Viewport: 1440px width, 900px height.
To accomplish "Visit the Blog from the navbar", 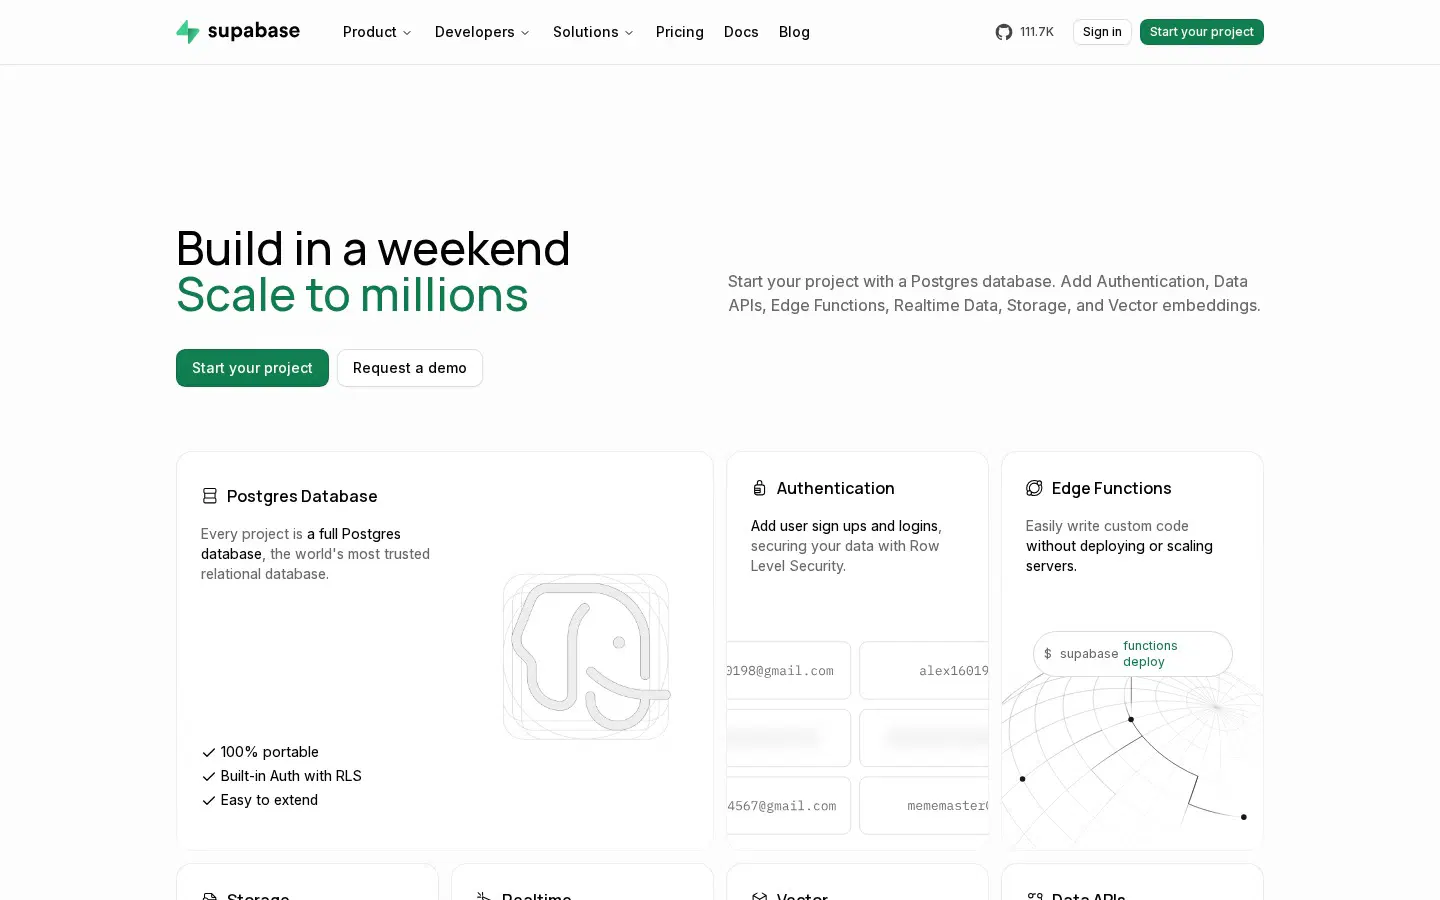I will 794,32.
